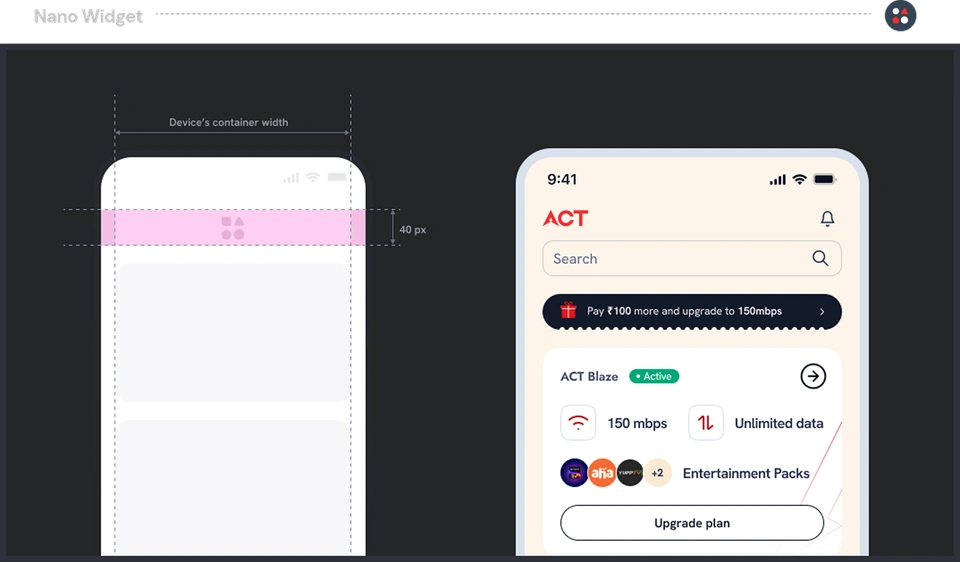Click wireframe phone's faded signal icon
The width and height of the screenshot is (960, 562).
click(291, 178)
